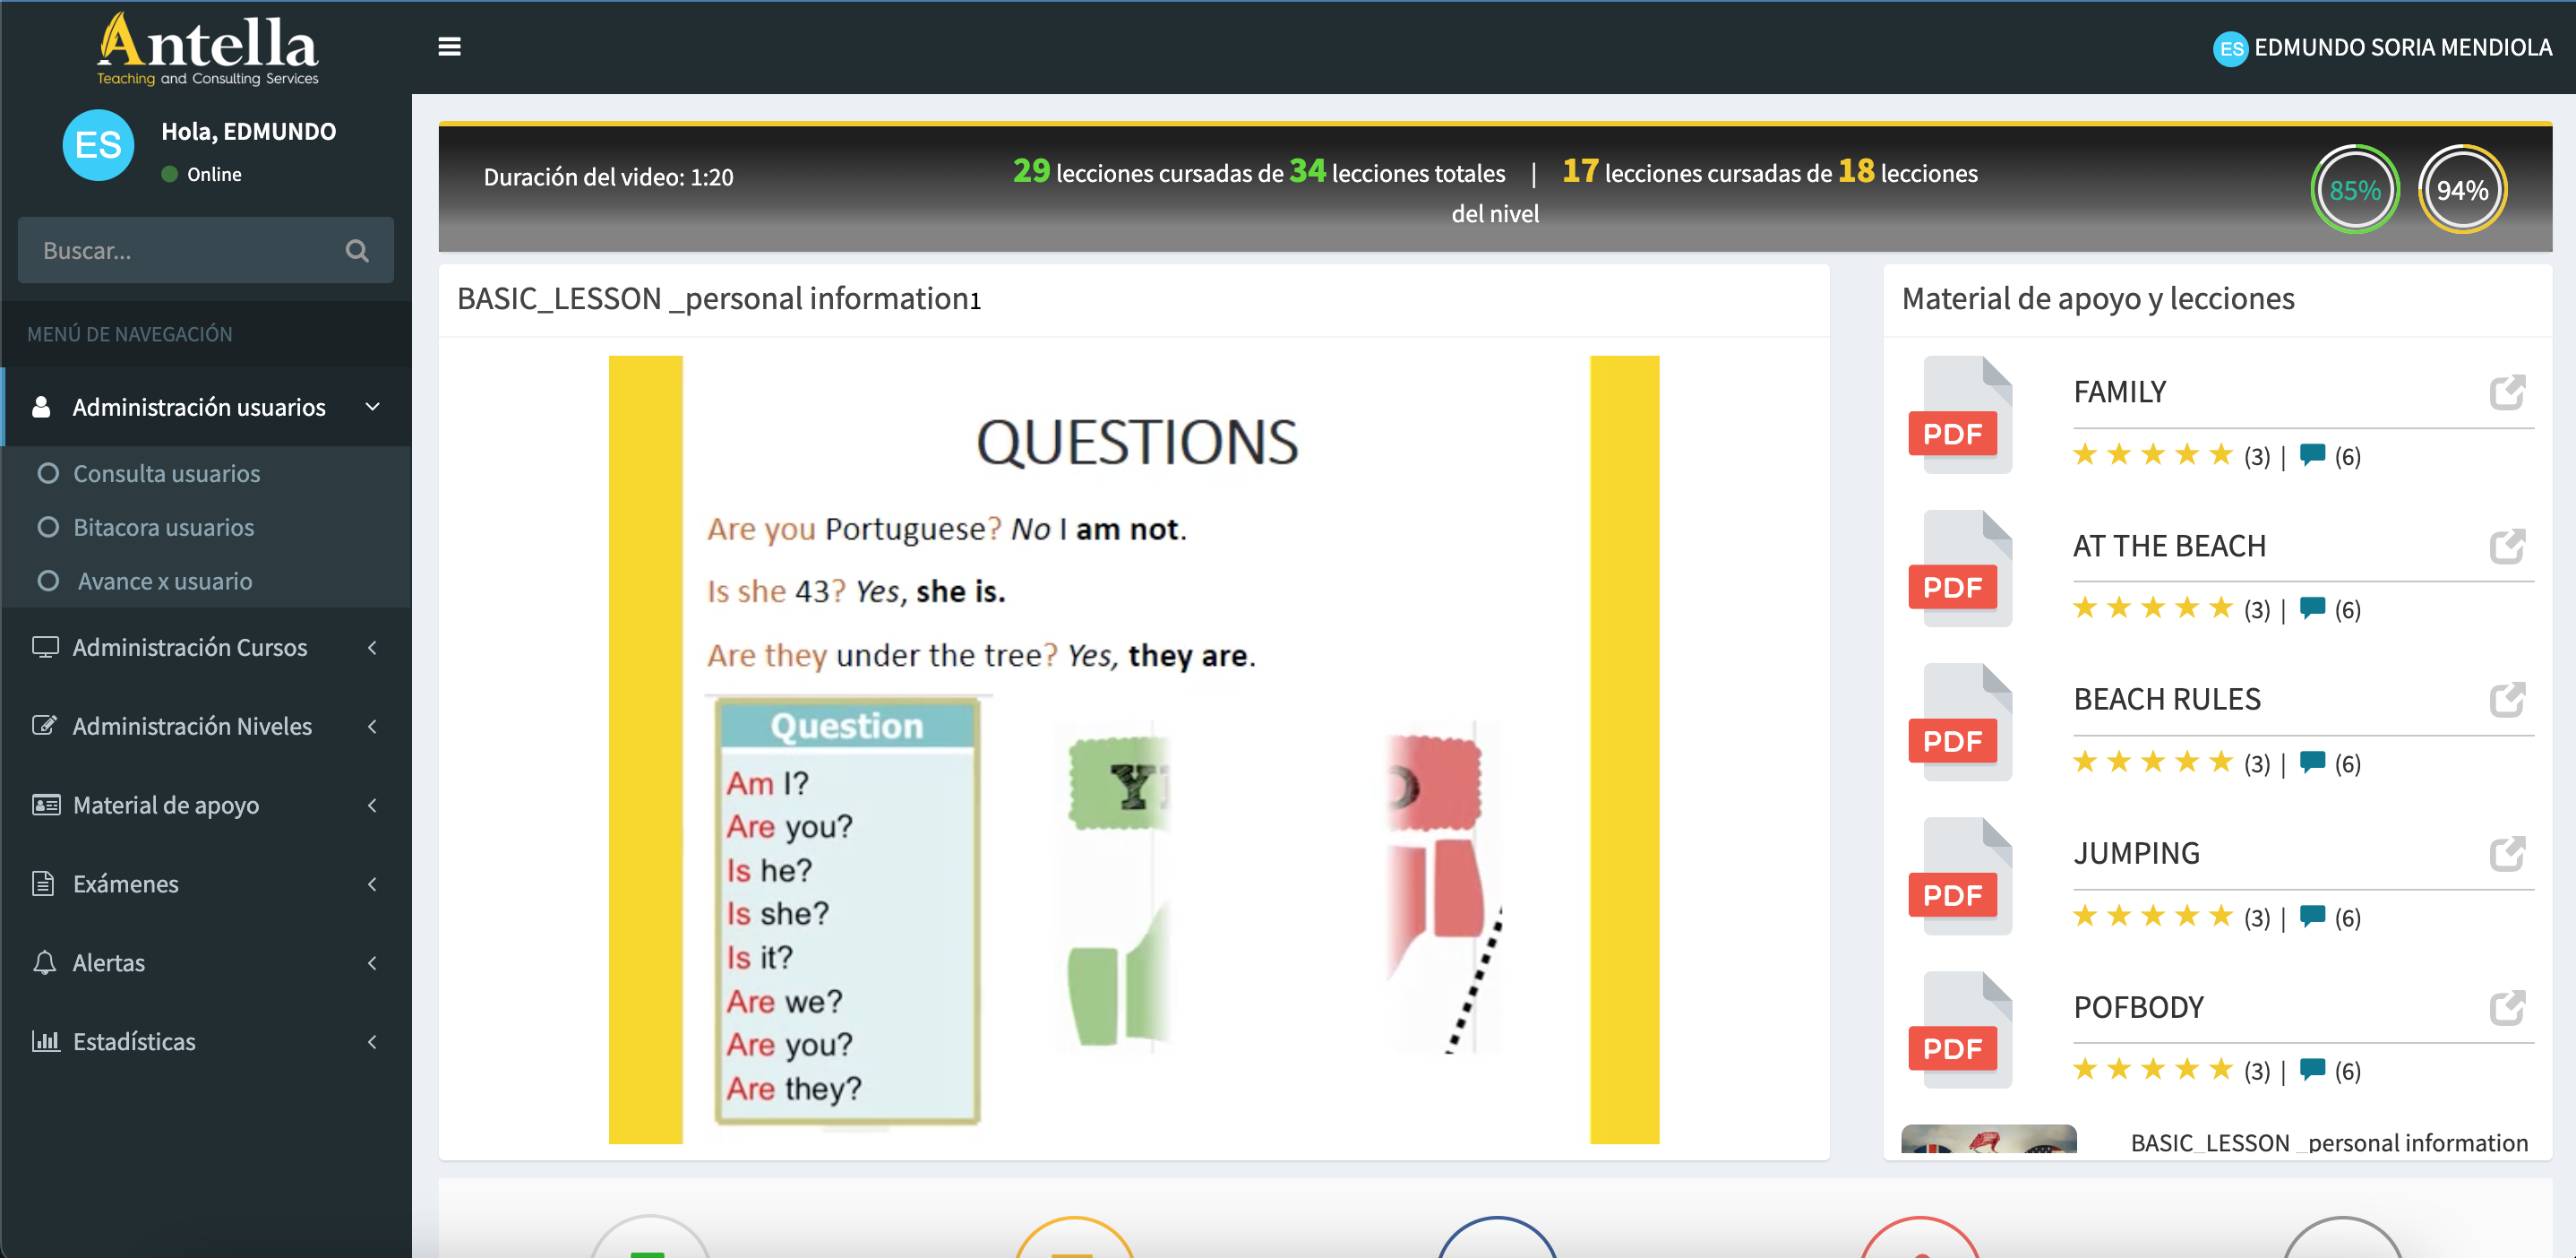Go to Avance x usuario
This screenshot has height=1258, width=2576.
165,581
